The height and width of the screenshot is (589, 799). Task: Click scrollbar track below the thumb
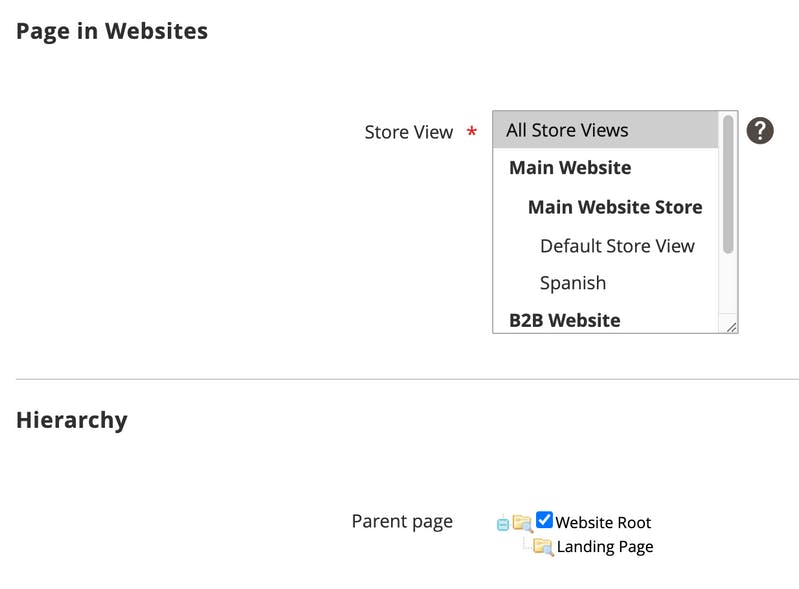click(728, 283)
